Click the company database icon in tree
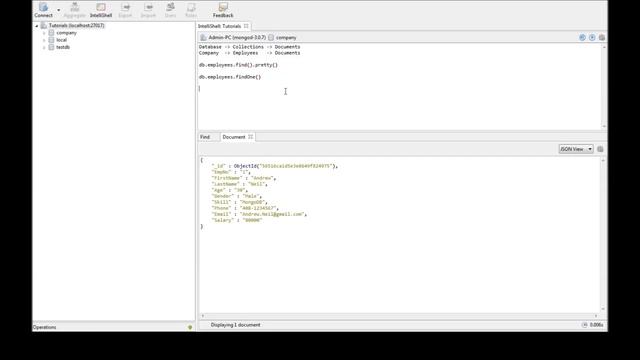640x360 pixels. point(51,33)
